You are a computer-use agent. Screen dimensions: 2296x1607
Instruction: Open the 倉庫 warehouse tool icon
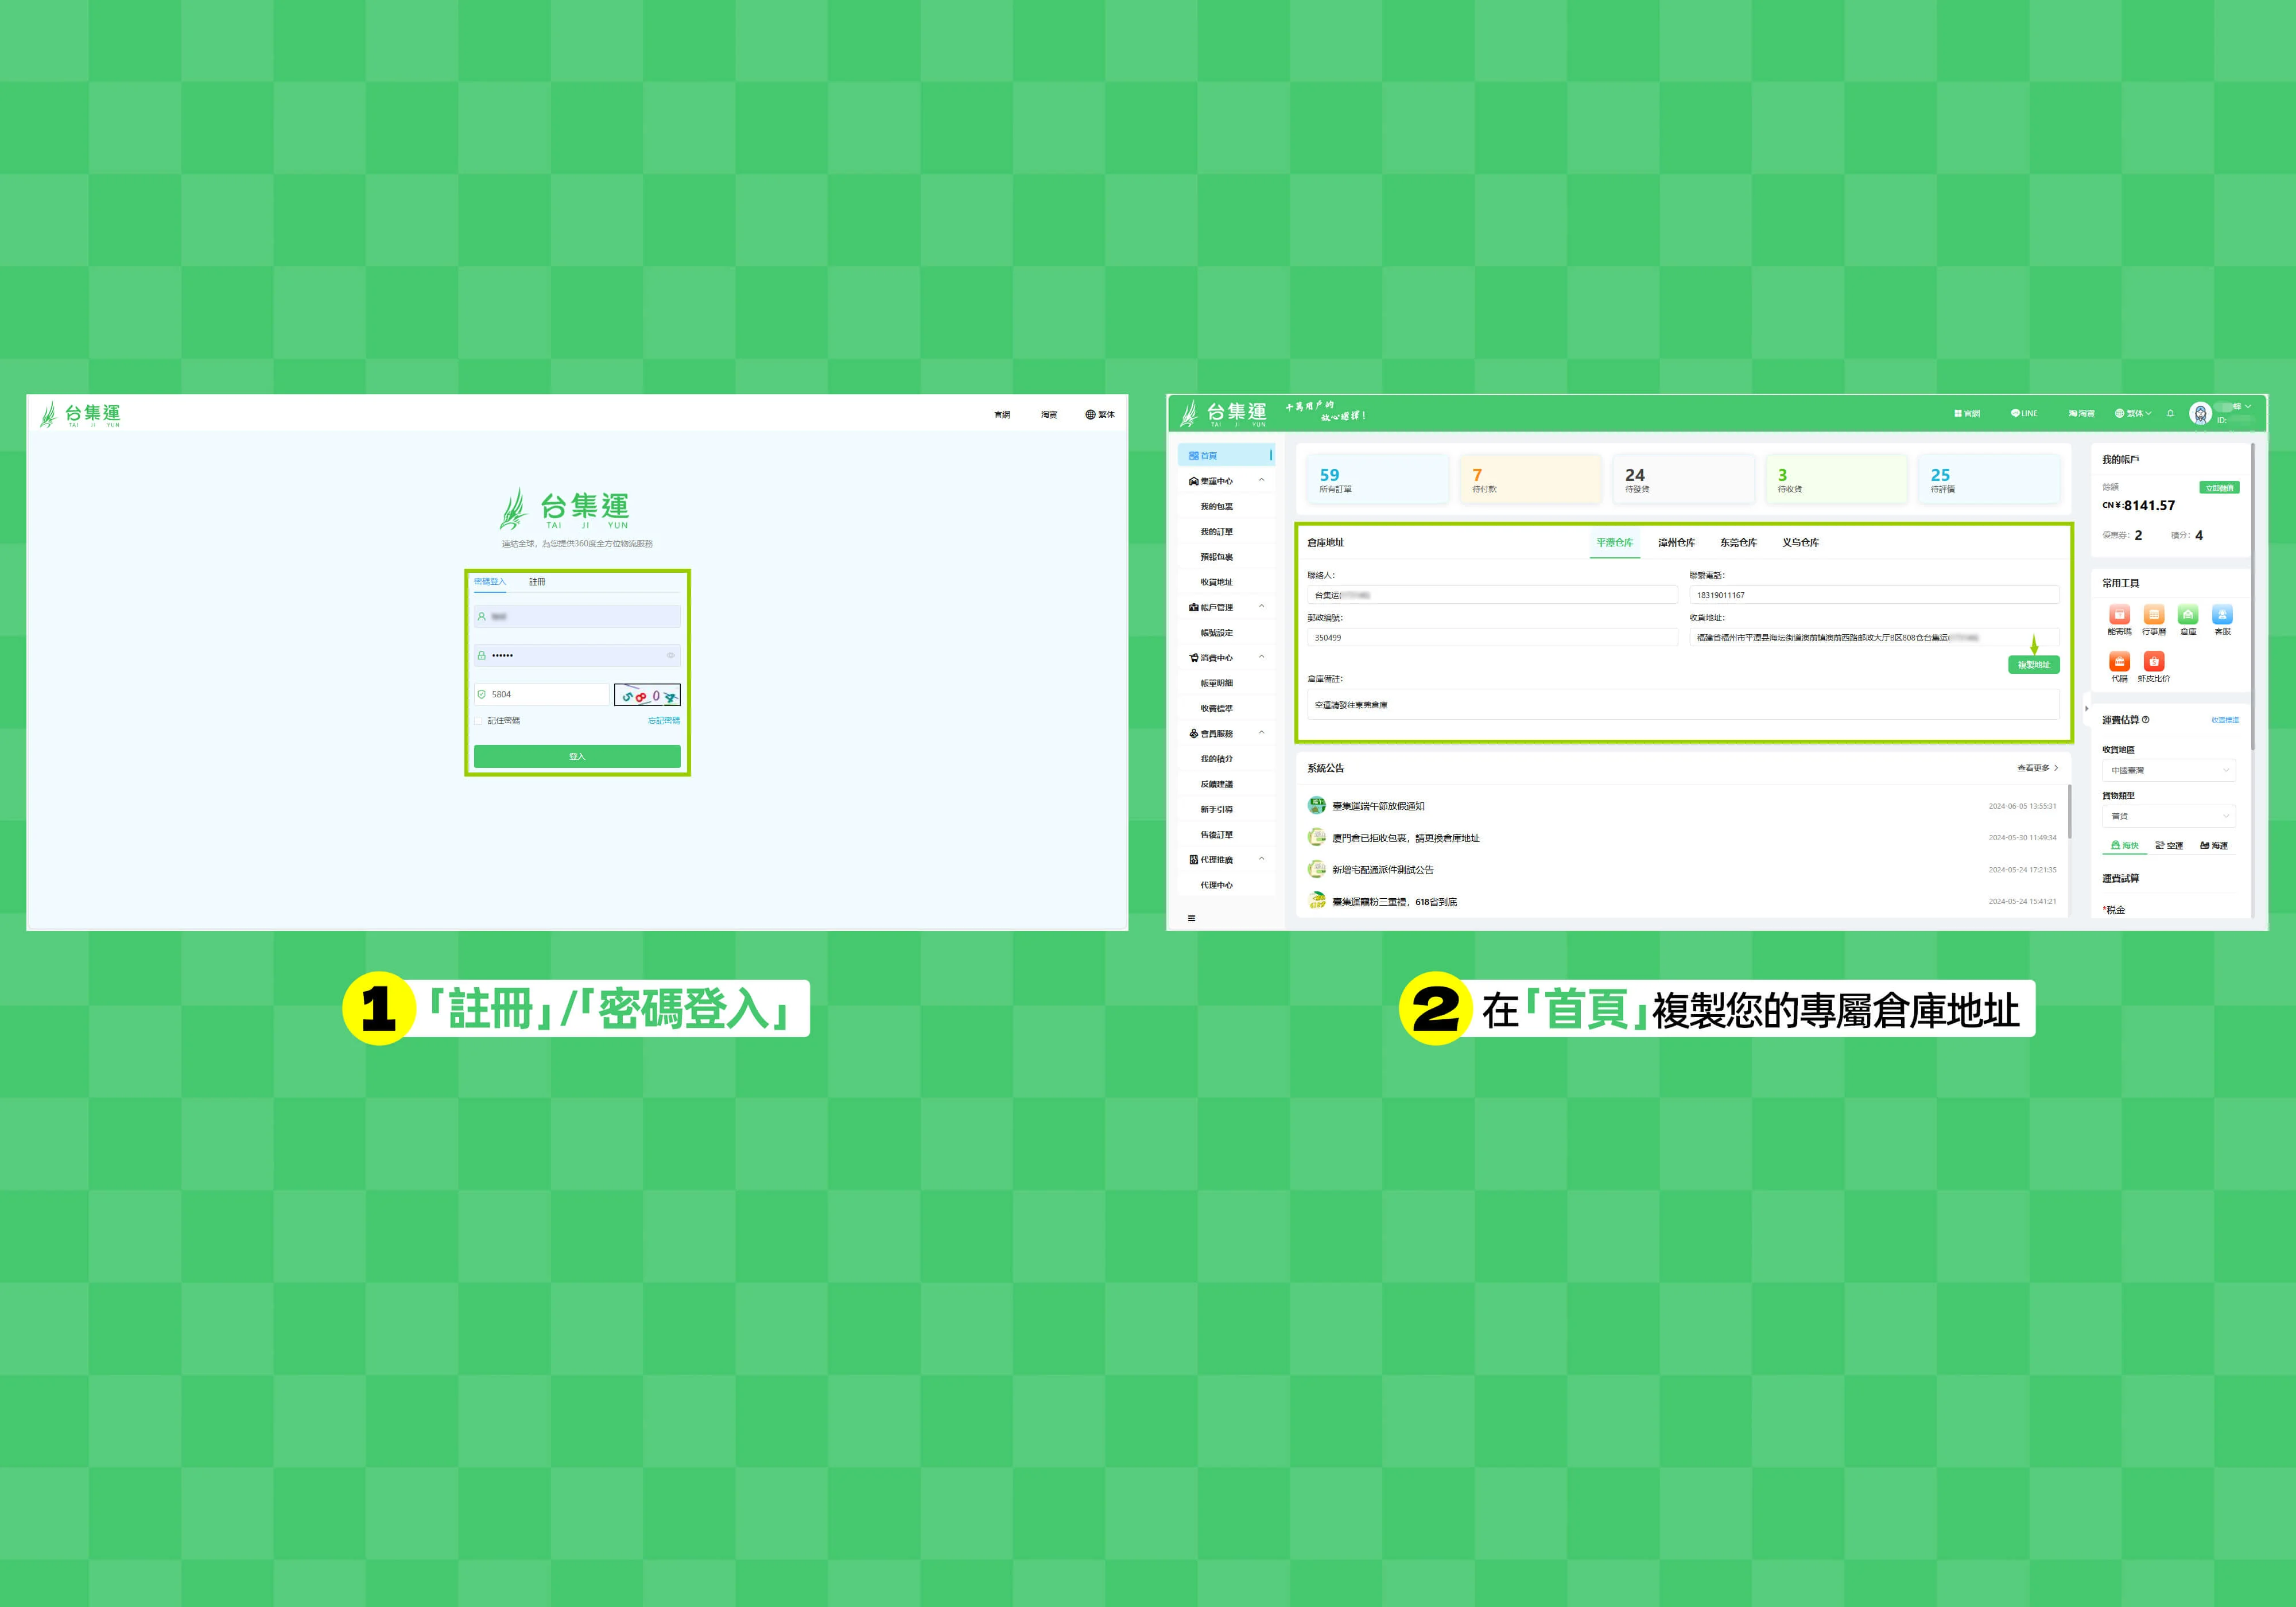click(2188, 615)
